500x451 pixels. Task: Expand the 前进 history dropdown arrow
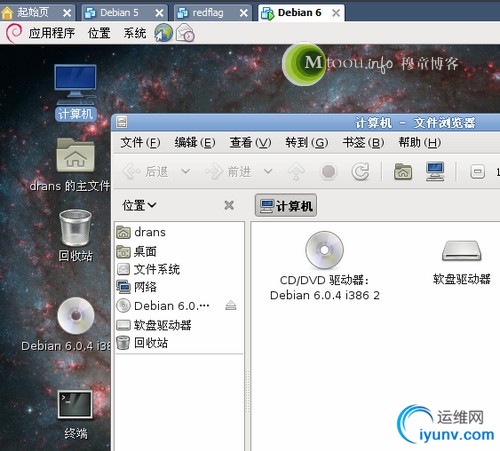tap(268, 172)
